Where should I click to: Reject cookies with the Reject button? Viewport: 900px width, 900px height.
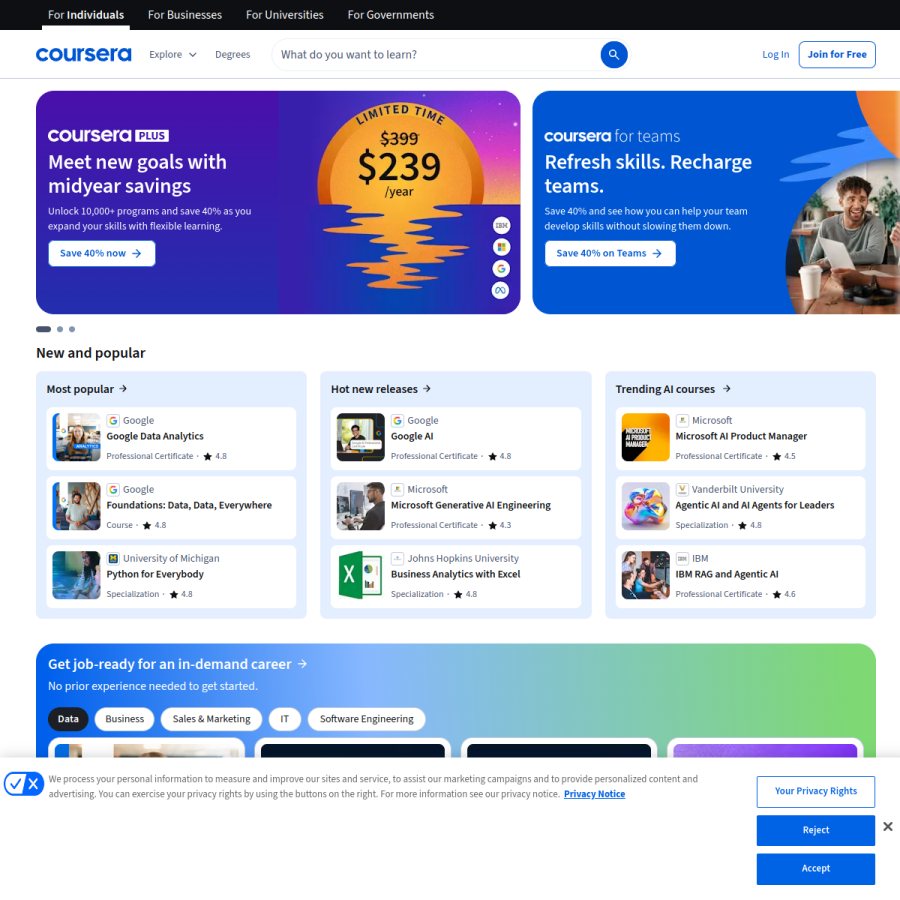(816, 830)
